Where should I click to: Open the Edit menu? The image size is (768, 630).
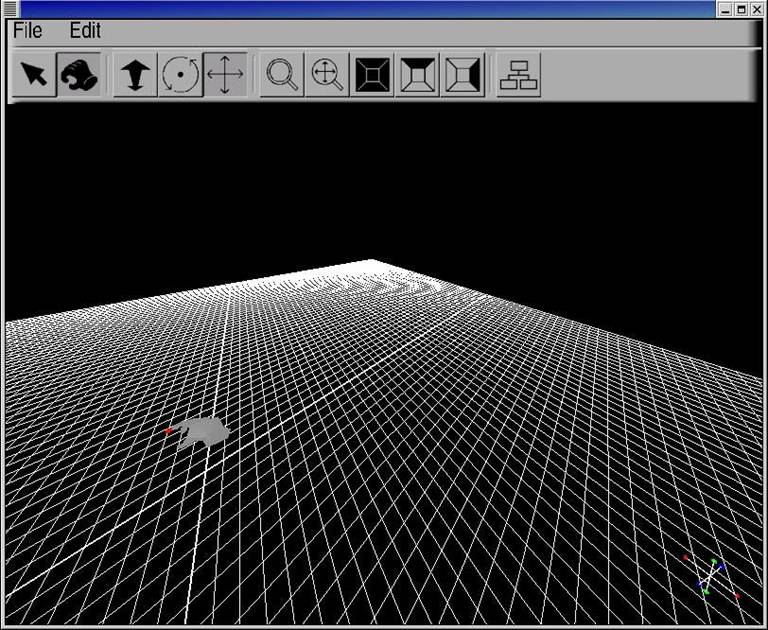(x=85, y=30)
